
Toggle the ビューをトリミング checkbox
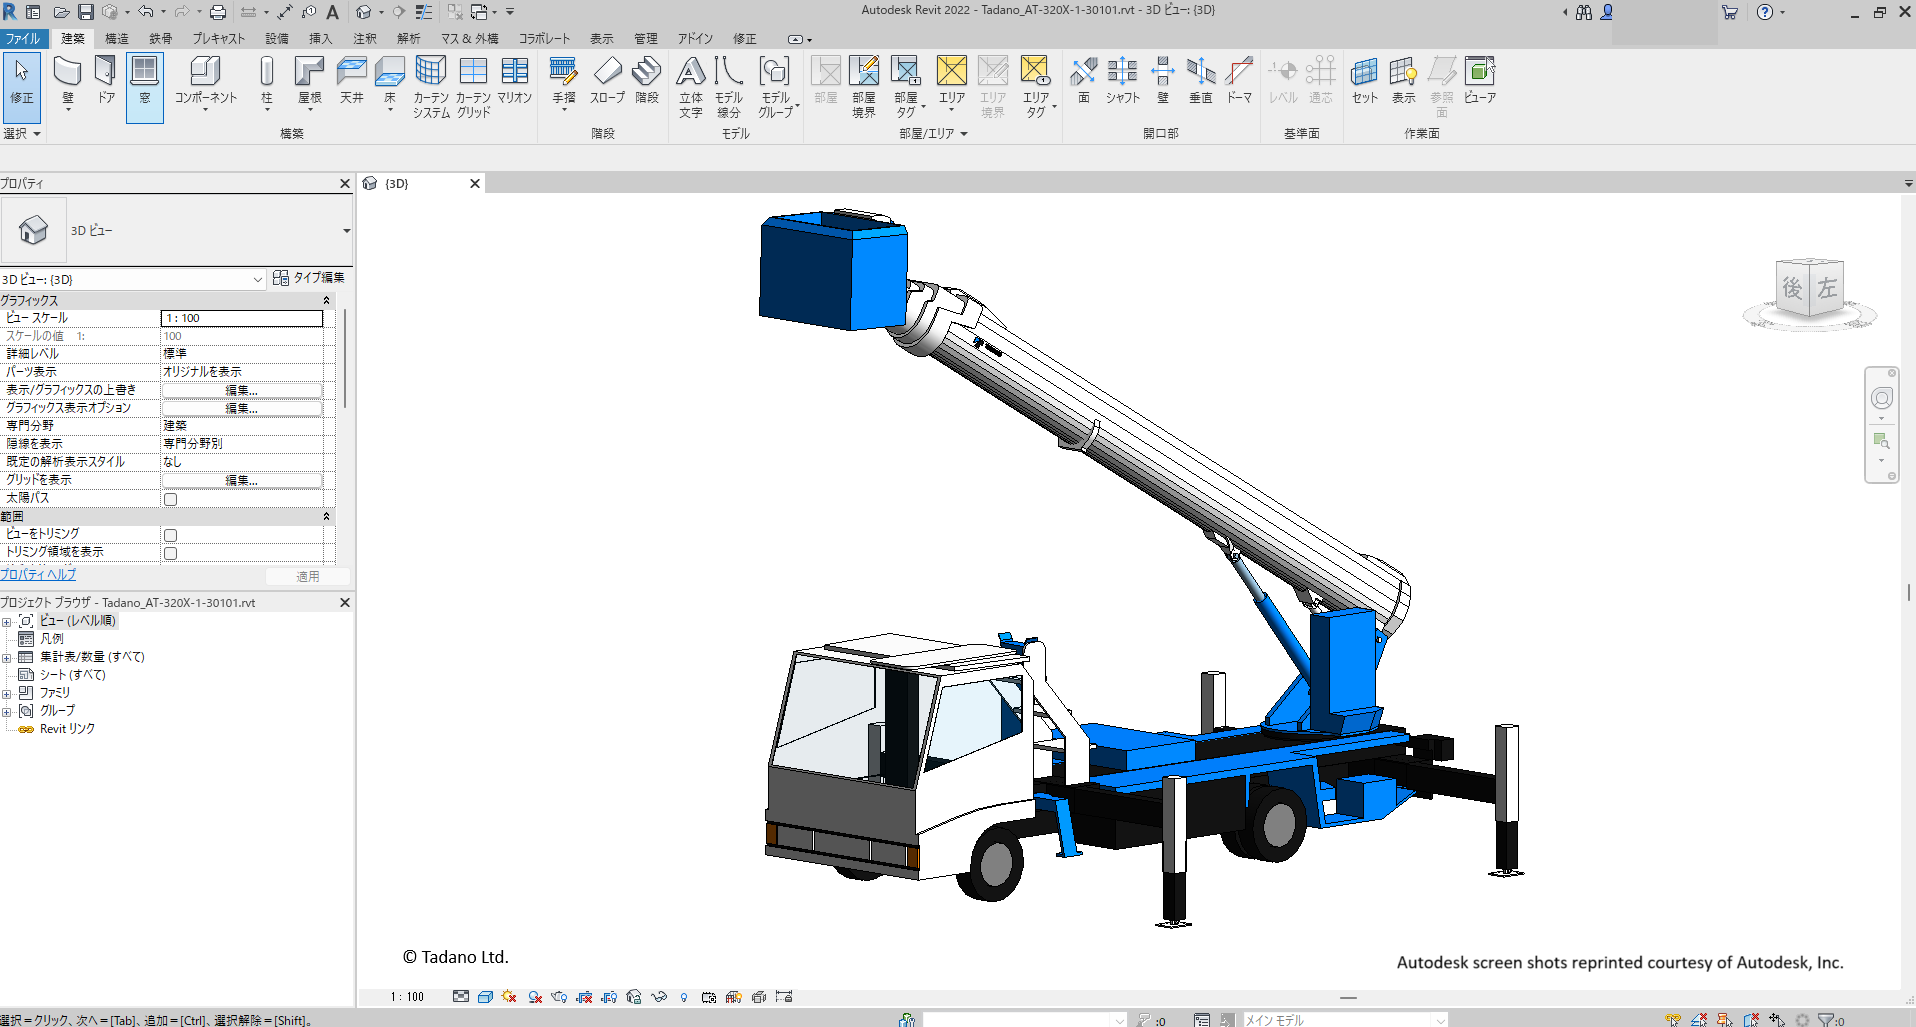pyautogui.click(x=171, y=535)
